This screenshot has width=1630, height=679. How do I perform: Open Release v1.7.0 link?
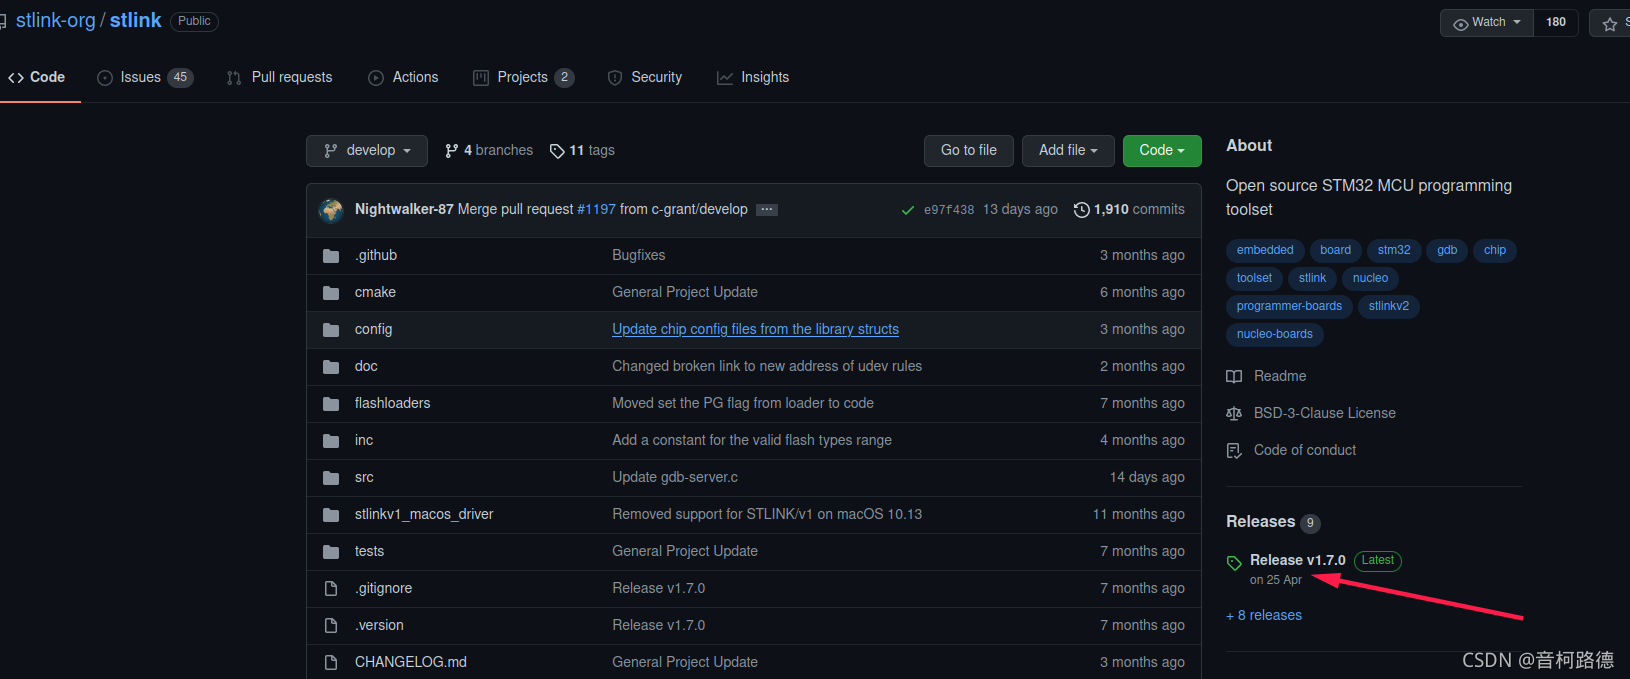click(x=1297, y=561)
